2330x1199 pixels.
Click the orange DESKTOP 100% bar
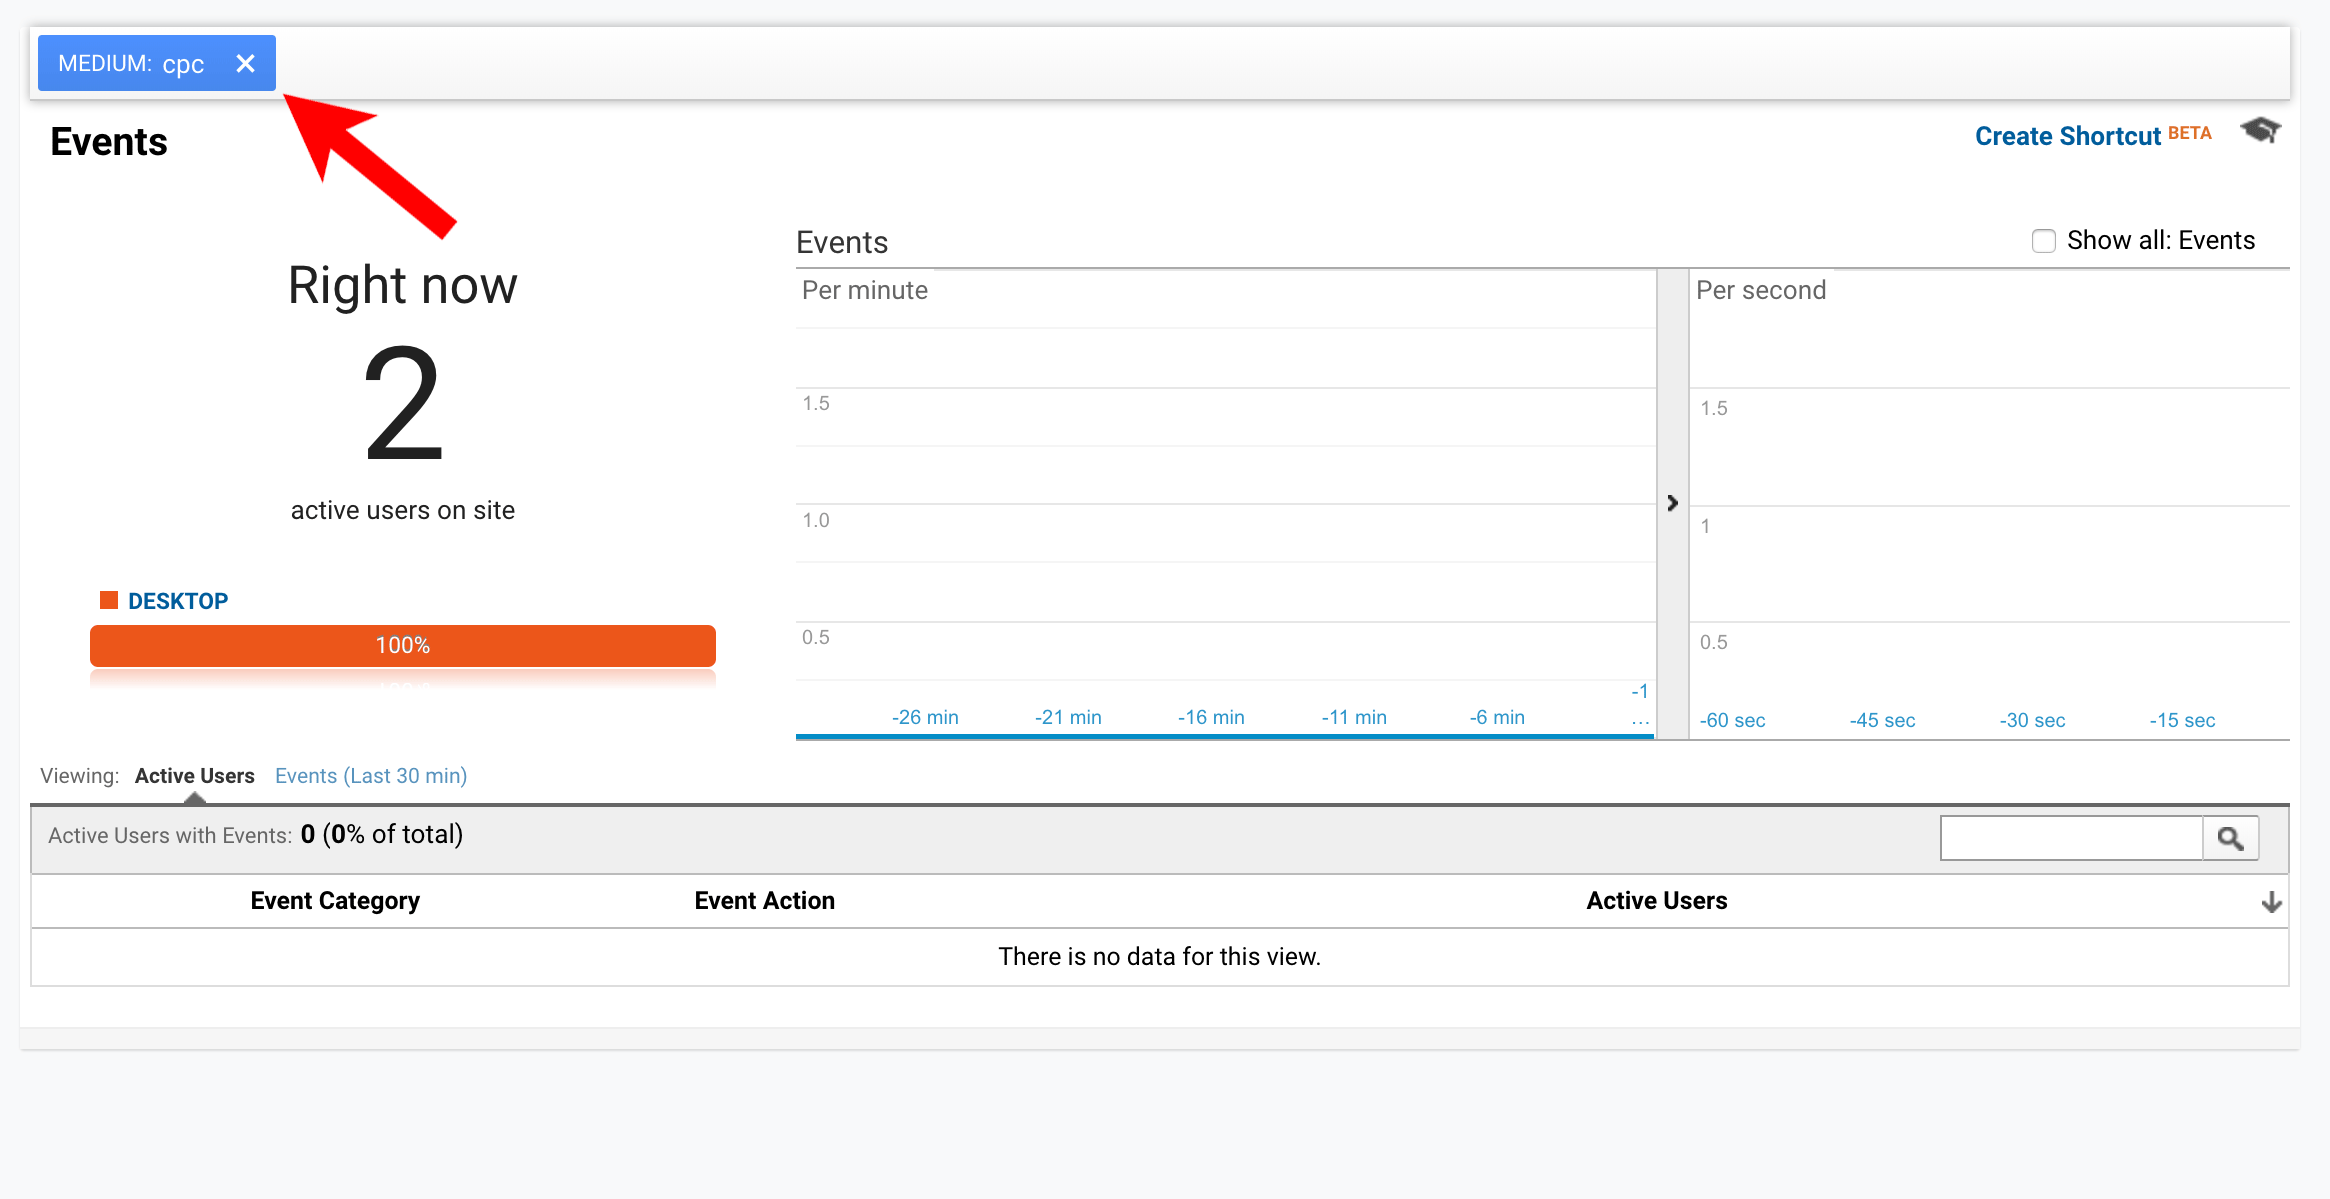coord(401,645)
